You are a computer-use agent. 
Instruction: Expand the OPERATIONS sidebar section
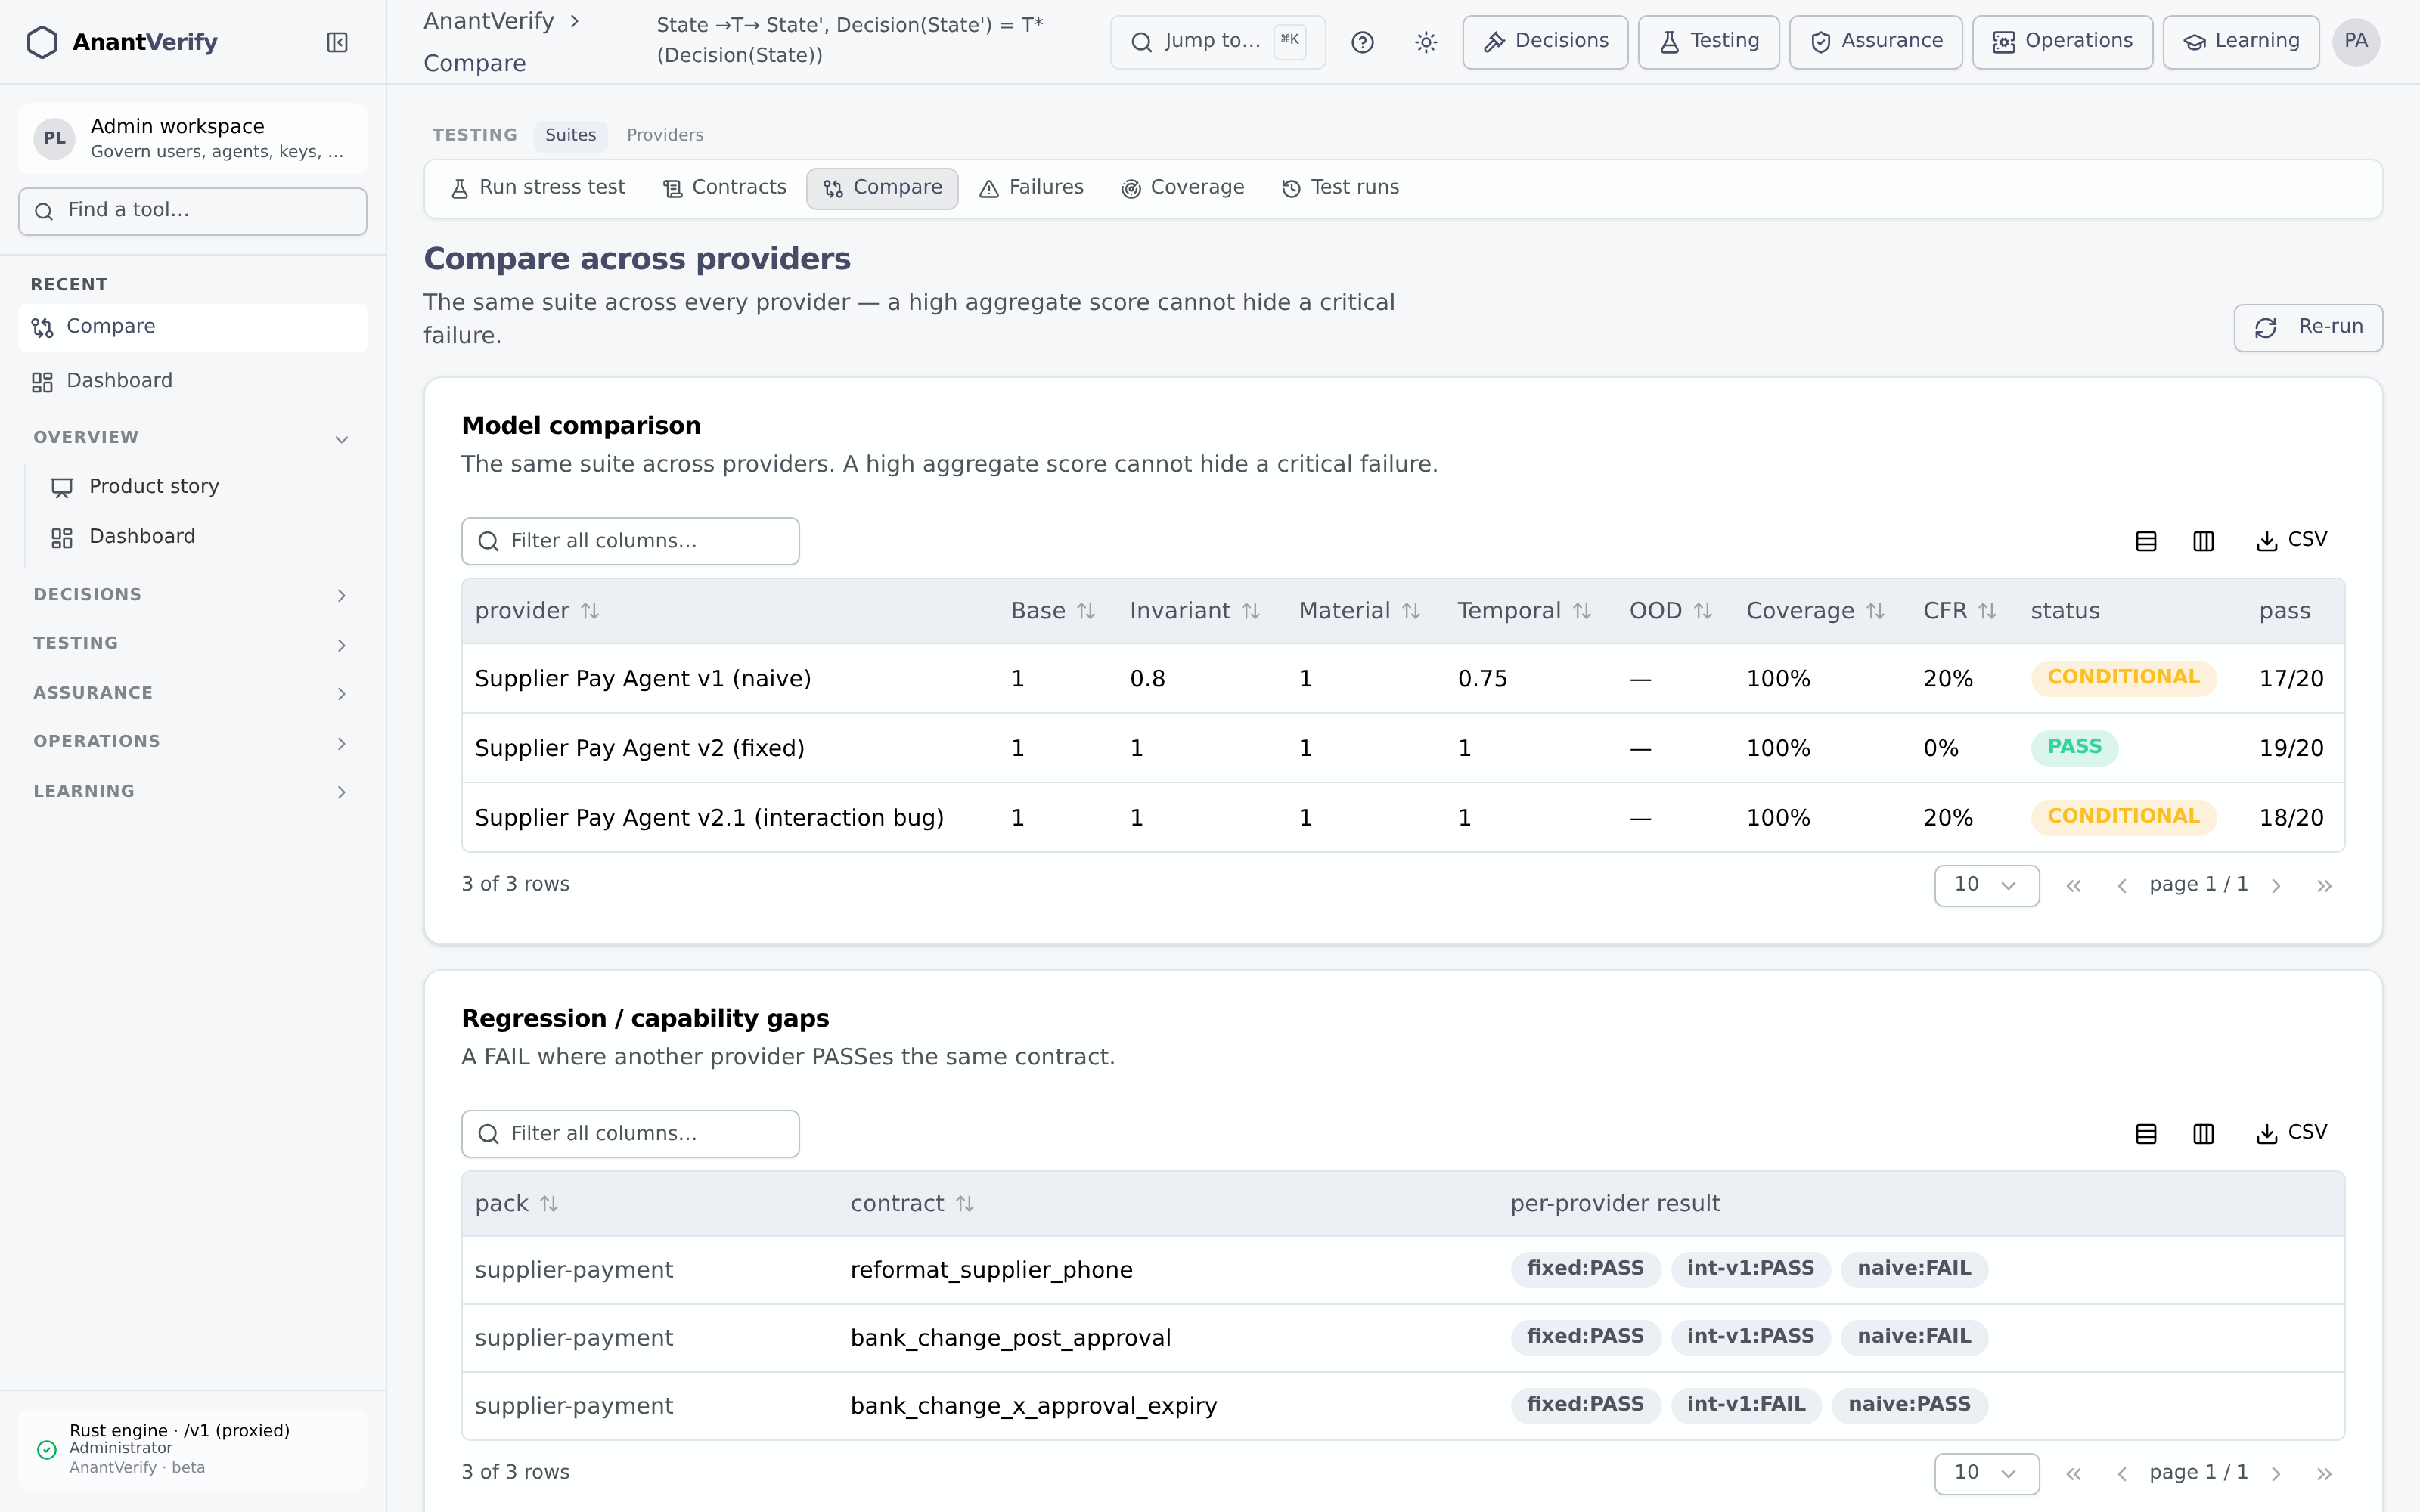click(192, 742)
